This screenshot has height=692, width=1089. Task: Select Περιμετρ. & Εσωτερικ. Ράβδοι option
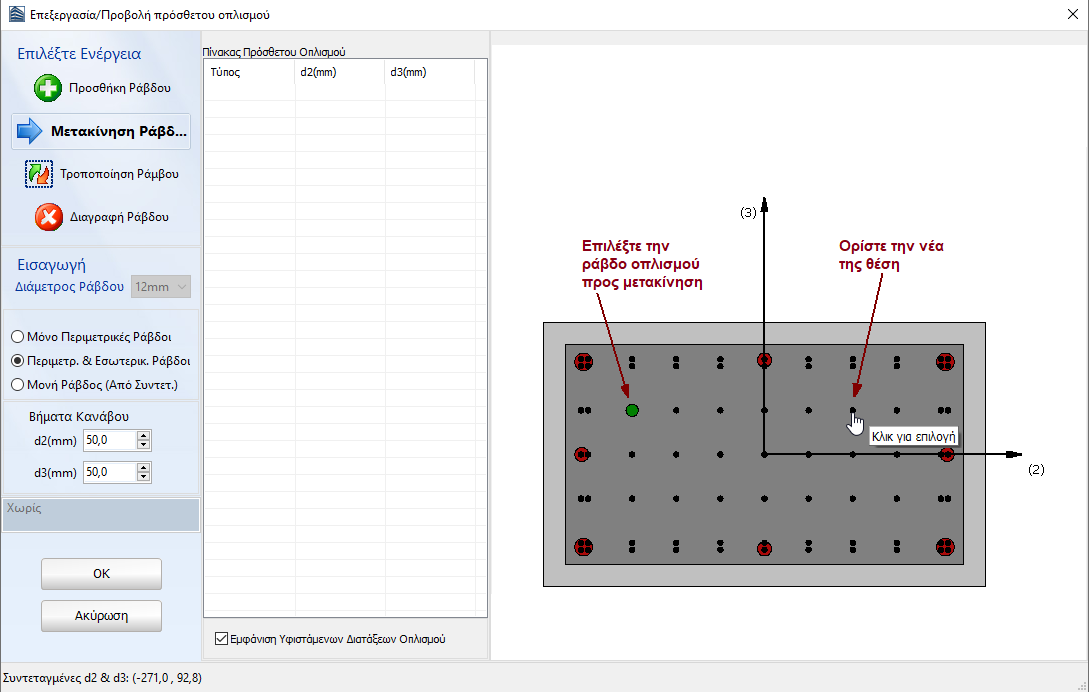[x=17, y=361]
